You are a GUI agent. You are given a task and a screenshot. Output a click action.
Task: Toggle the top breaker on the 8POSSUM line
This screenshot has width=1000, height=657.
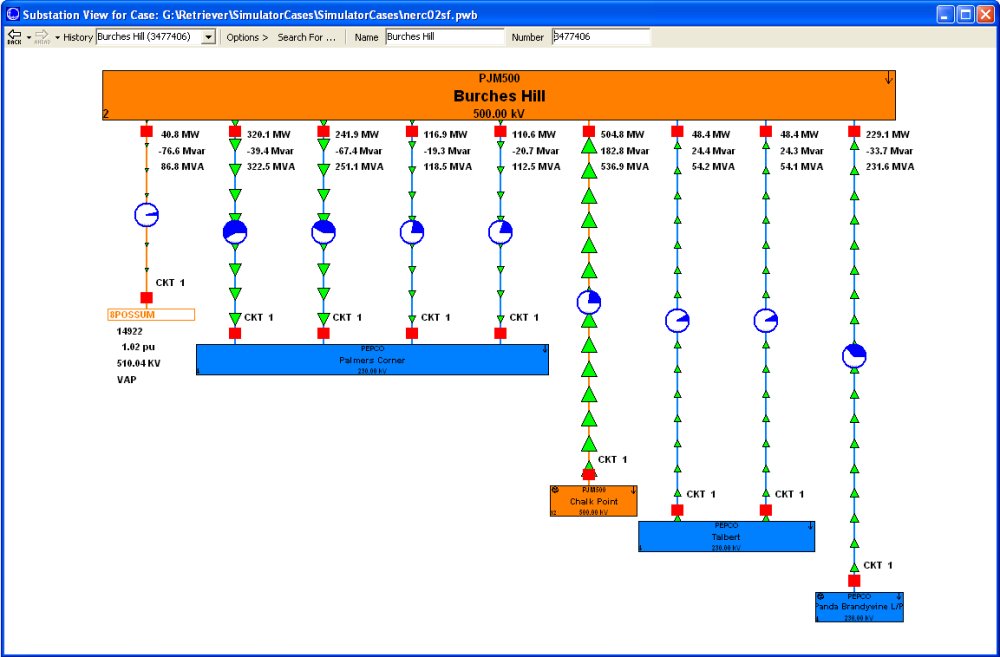pyautogui.click(x=146, y=132)
